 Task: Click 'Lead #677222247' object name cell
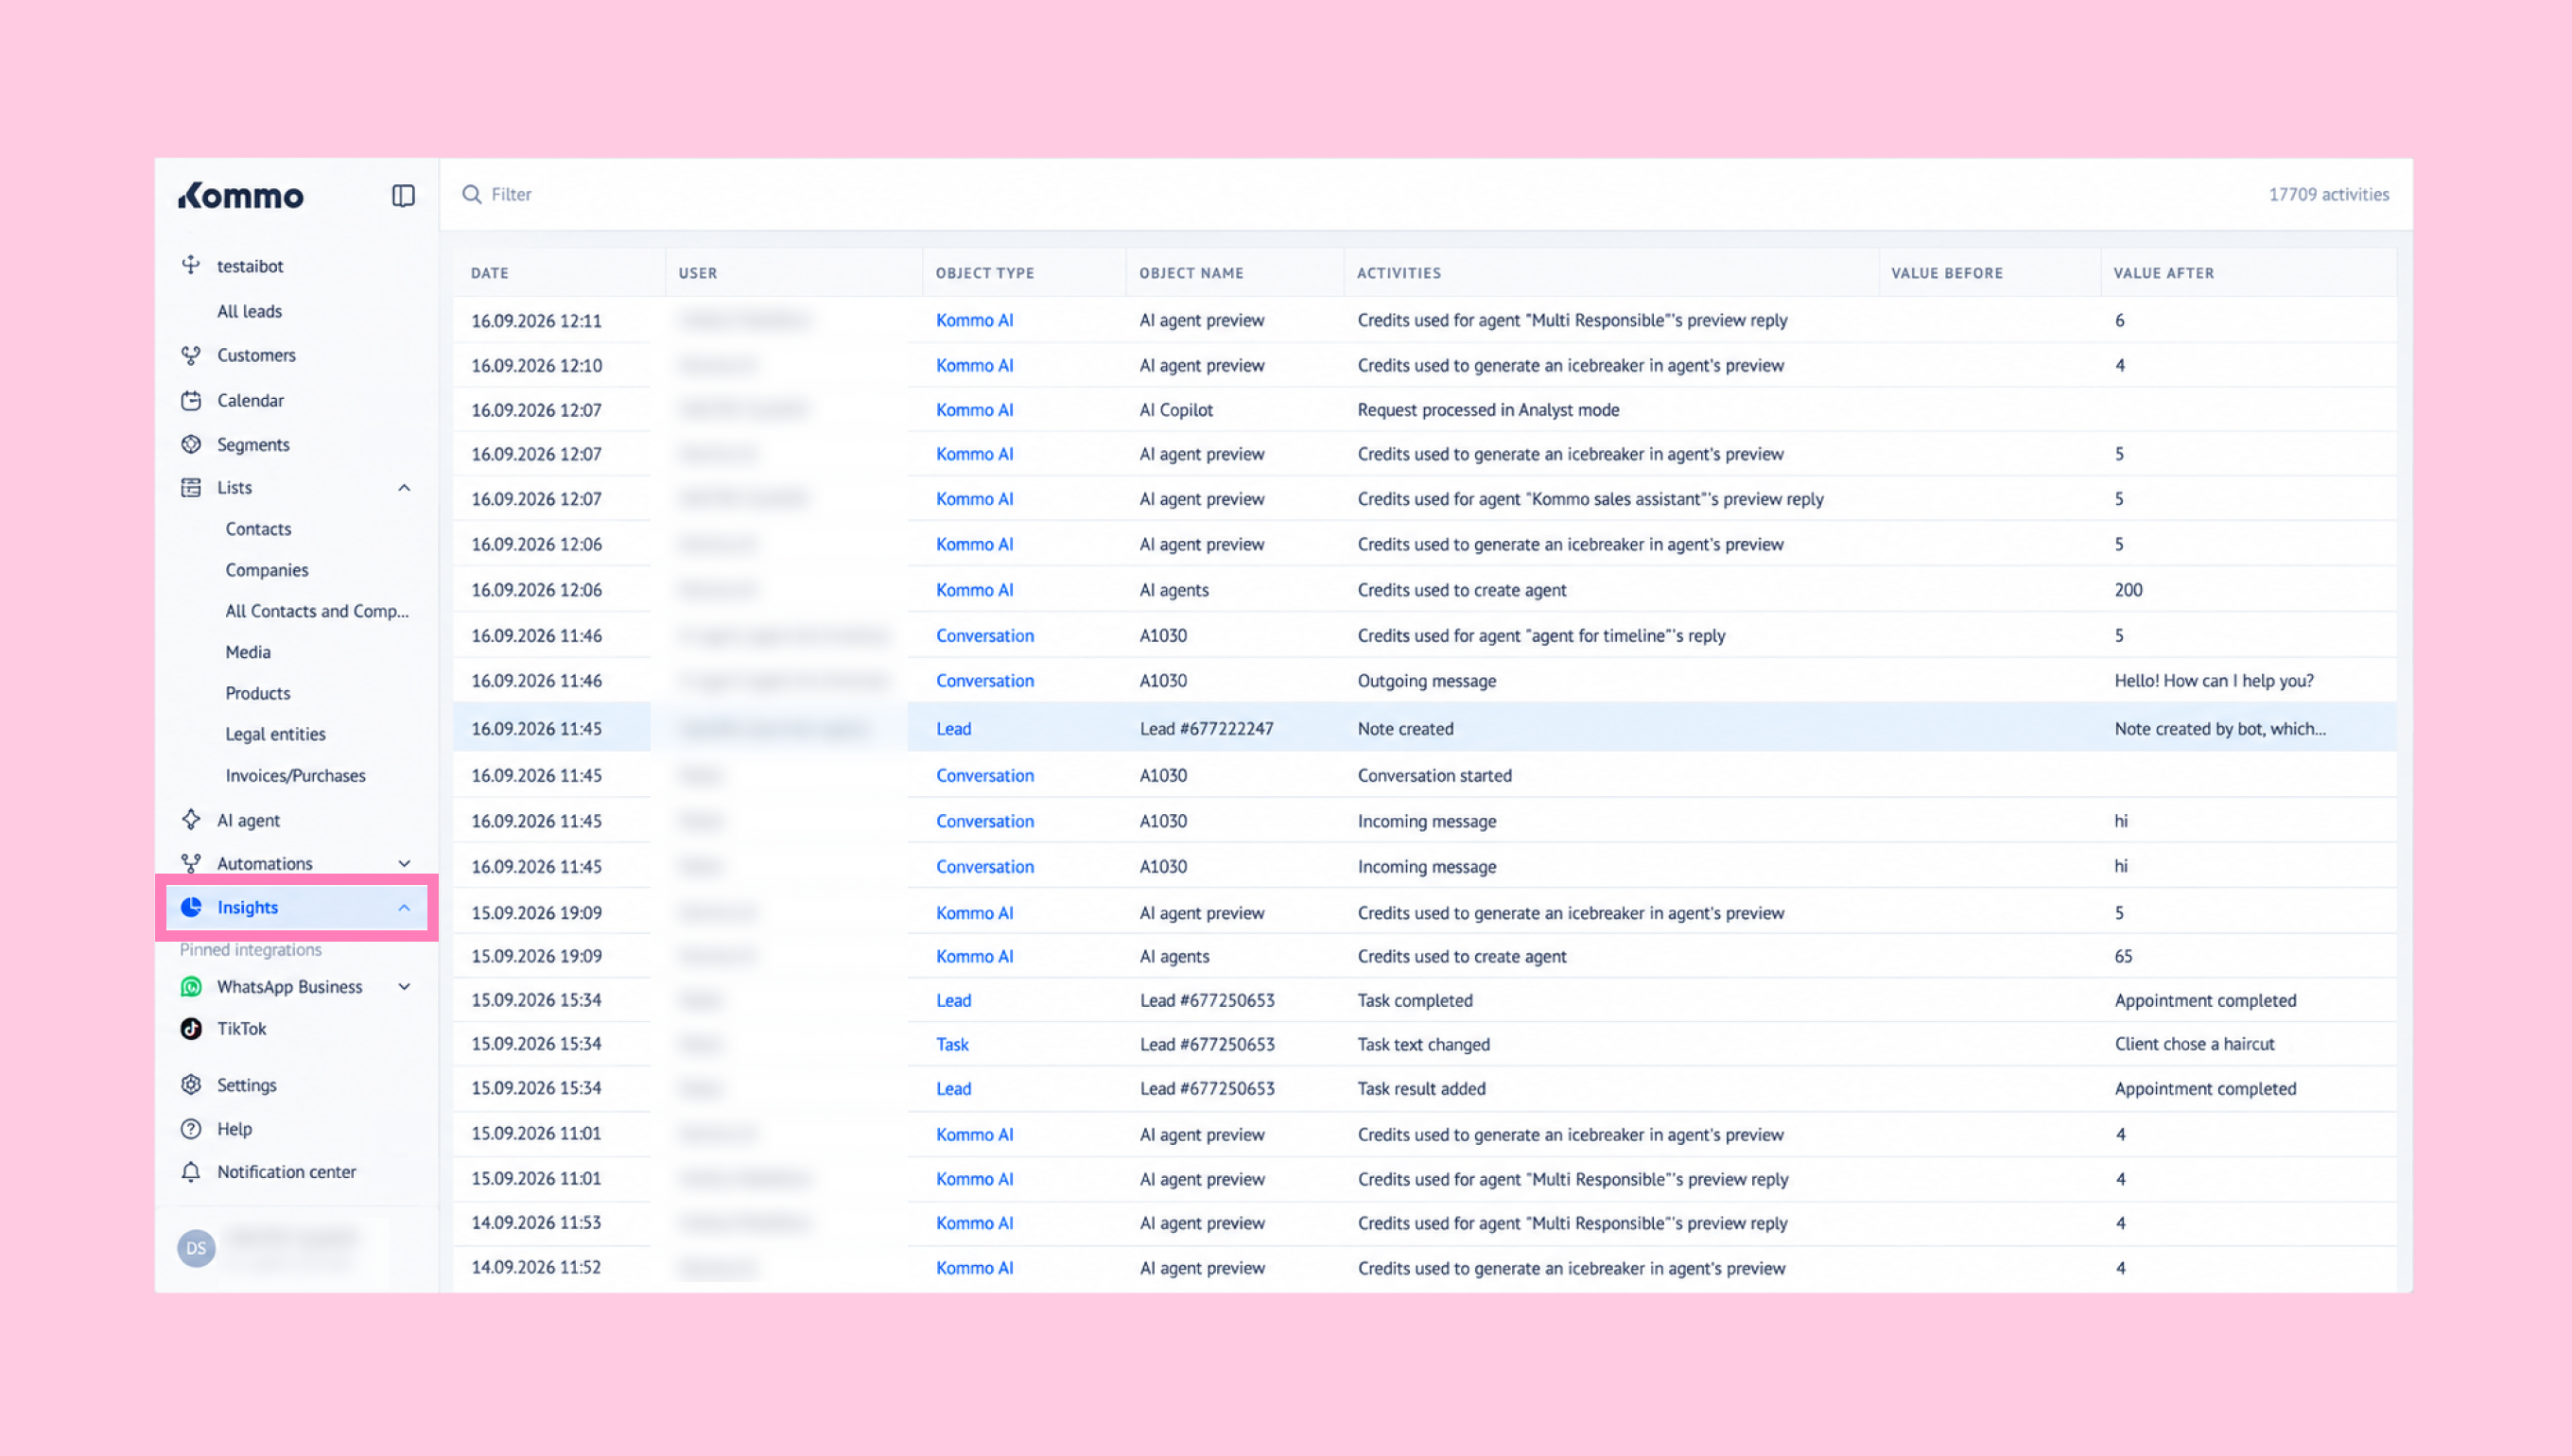click(x=1207, y=729)
